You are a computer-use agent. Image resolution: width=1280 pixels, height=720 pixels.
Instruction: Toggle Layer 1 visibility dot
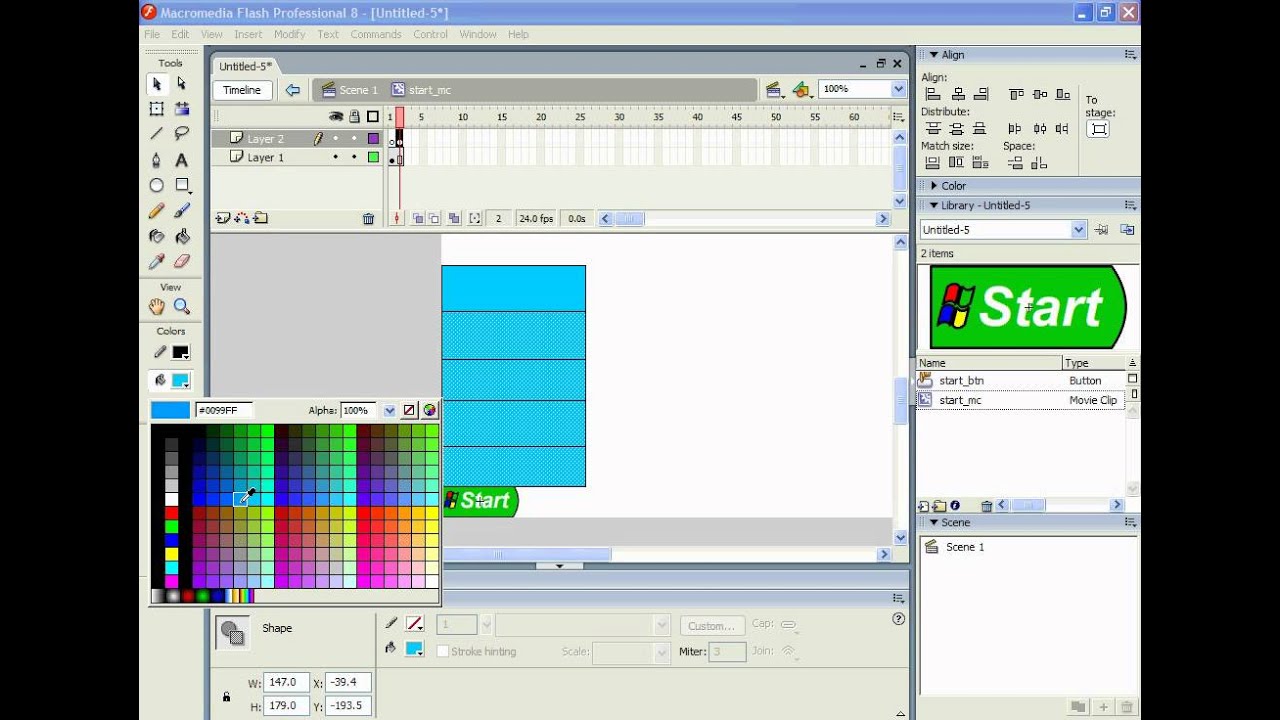click(x=336, y=157)
